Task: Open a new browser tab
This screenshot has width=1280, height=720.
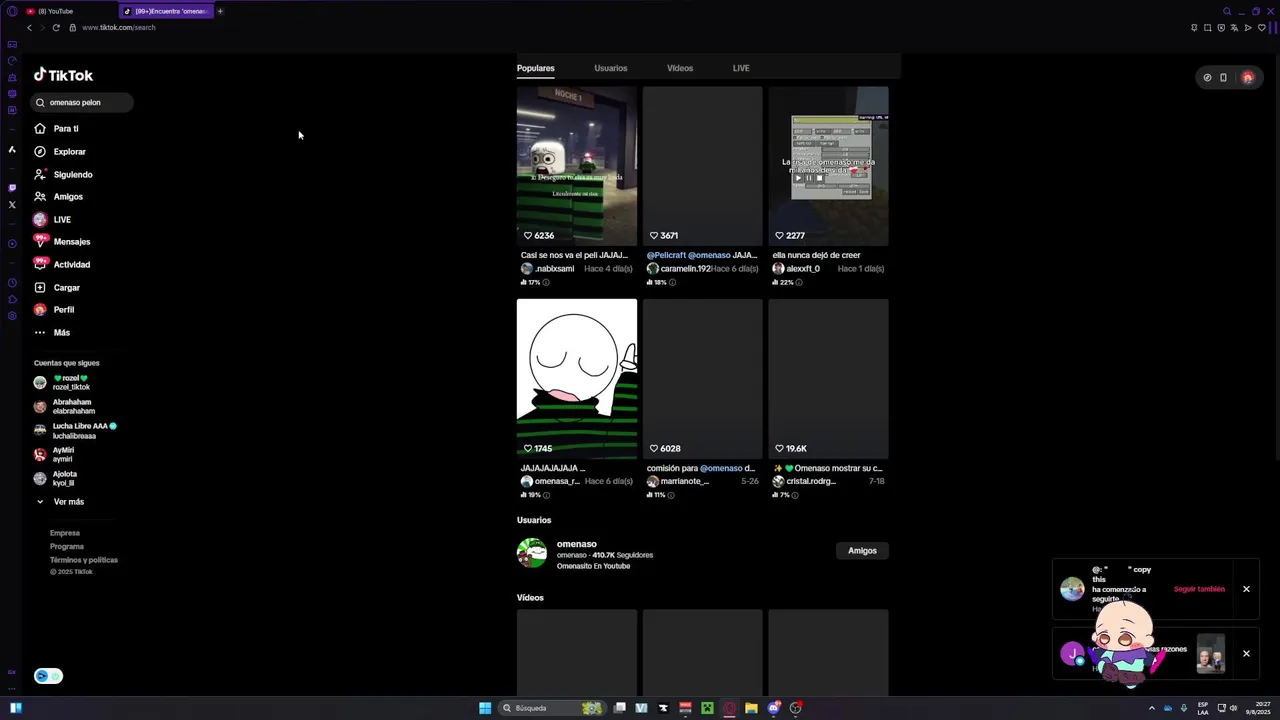Action: coord(220,11)
